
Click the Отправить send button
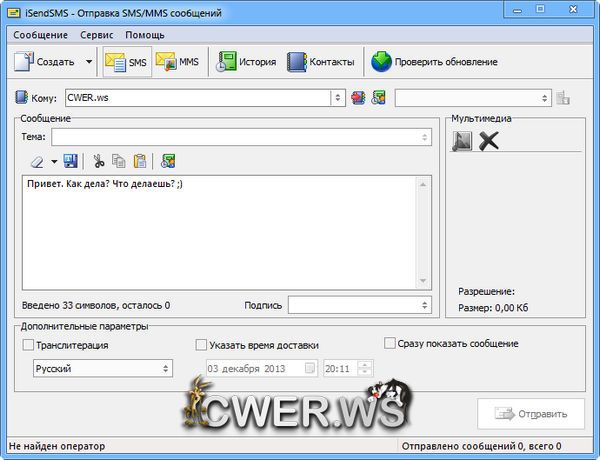(531, 414)
